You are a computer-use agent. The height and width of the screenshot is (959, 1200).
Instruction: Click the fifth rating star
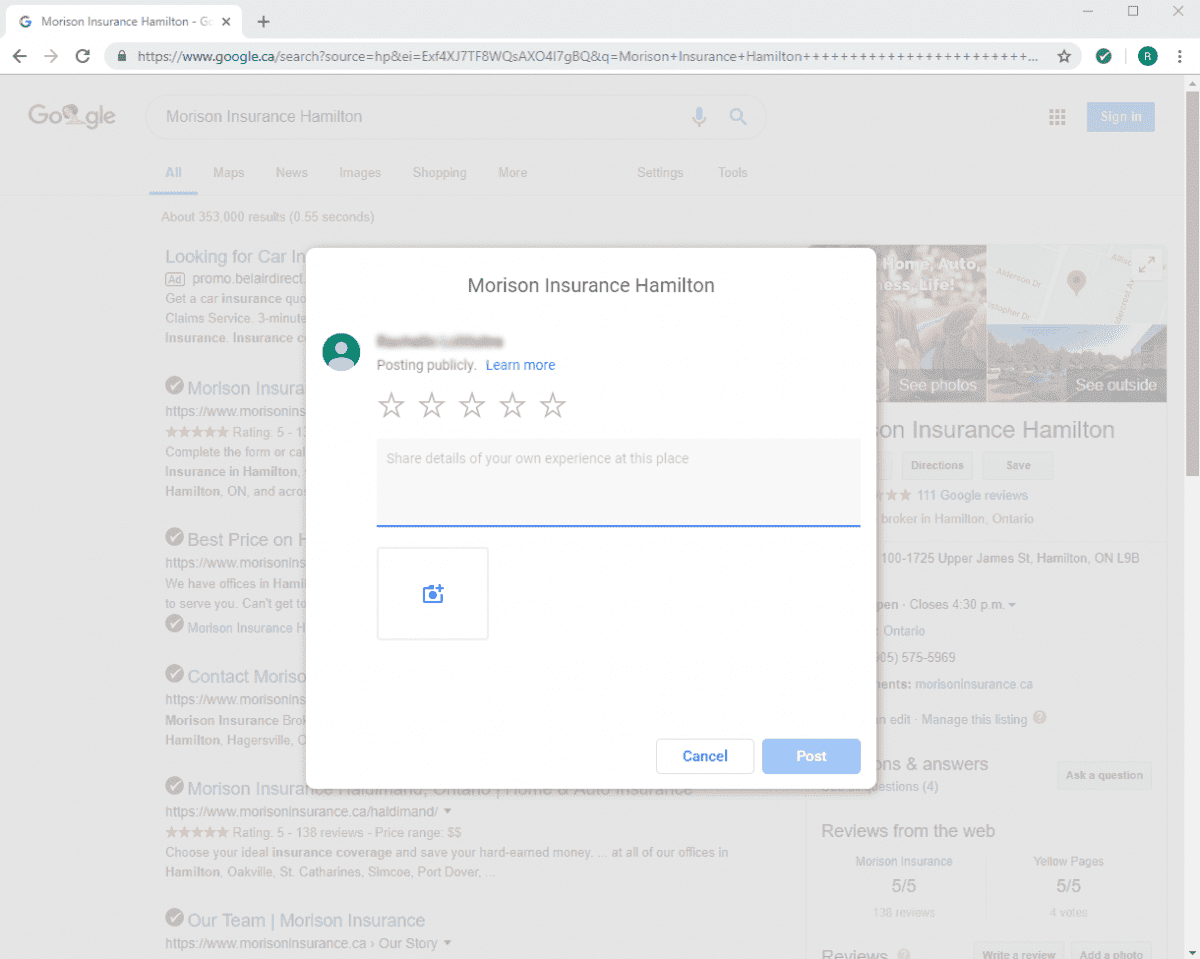(552, 405)
